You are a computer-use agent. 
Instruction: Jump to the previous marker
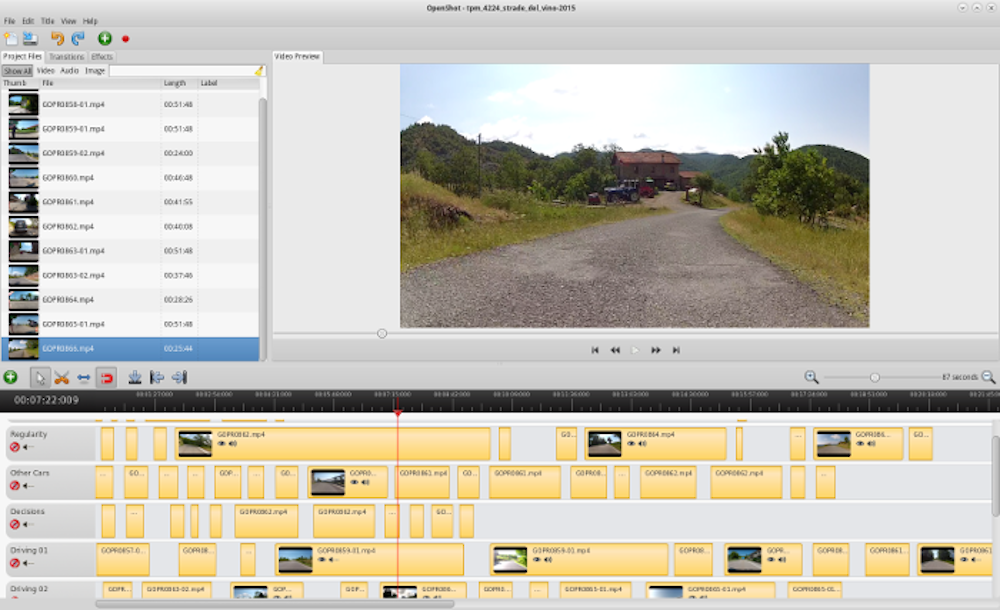pos(157,377)
